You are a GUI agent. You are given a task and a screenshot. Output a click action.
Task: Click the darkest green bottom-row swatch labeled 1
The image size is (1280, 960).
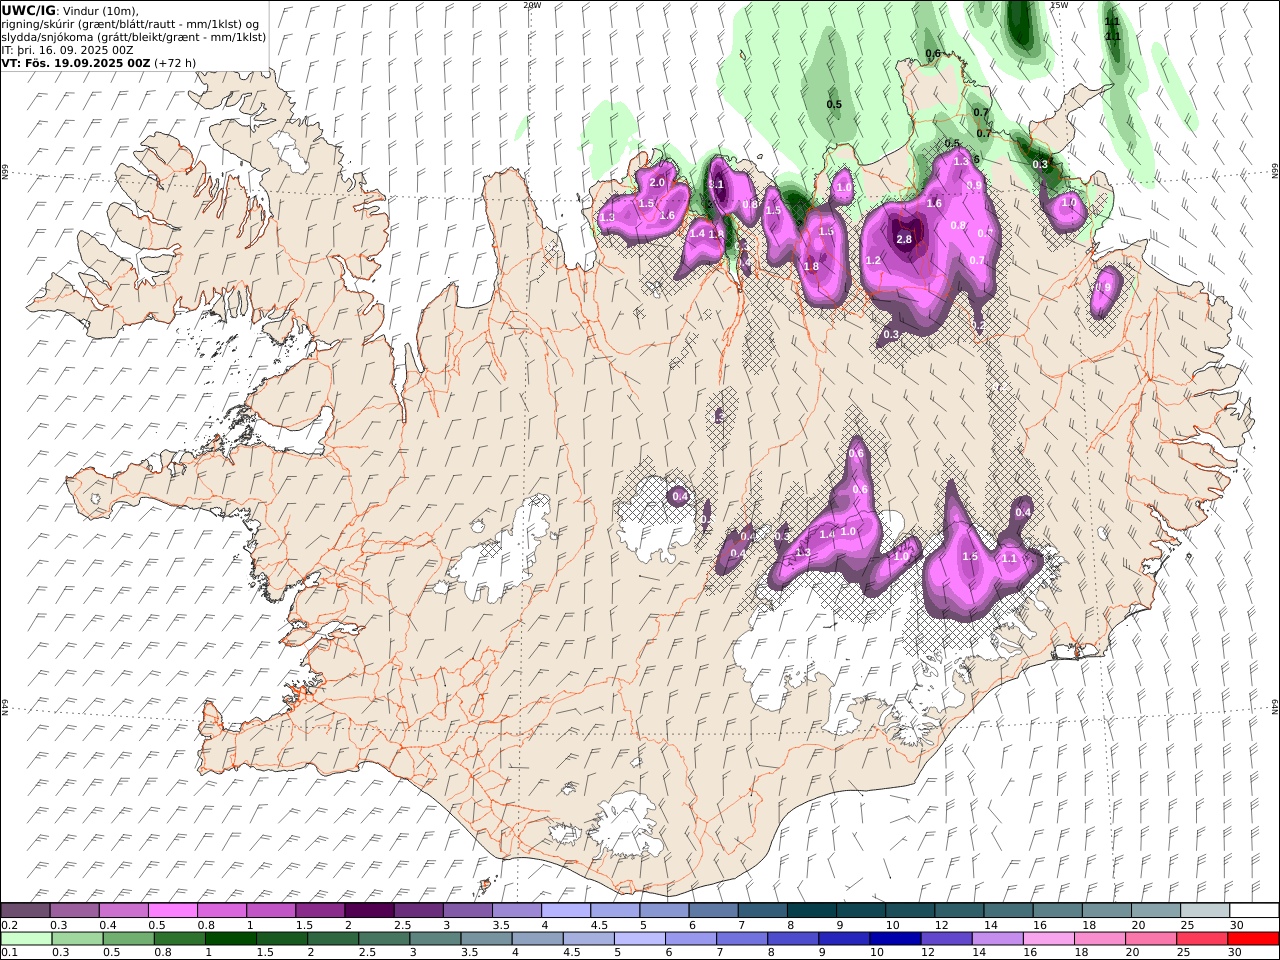point(230,938)
